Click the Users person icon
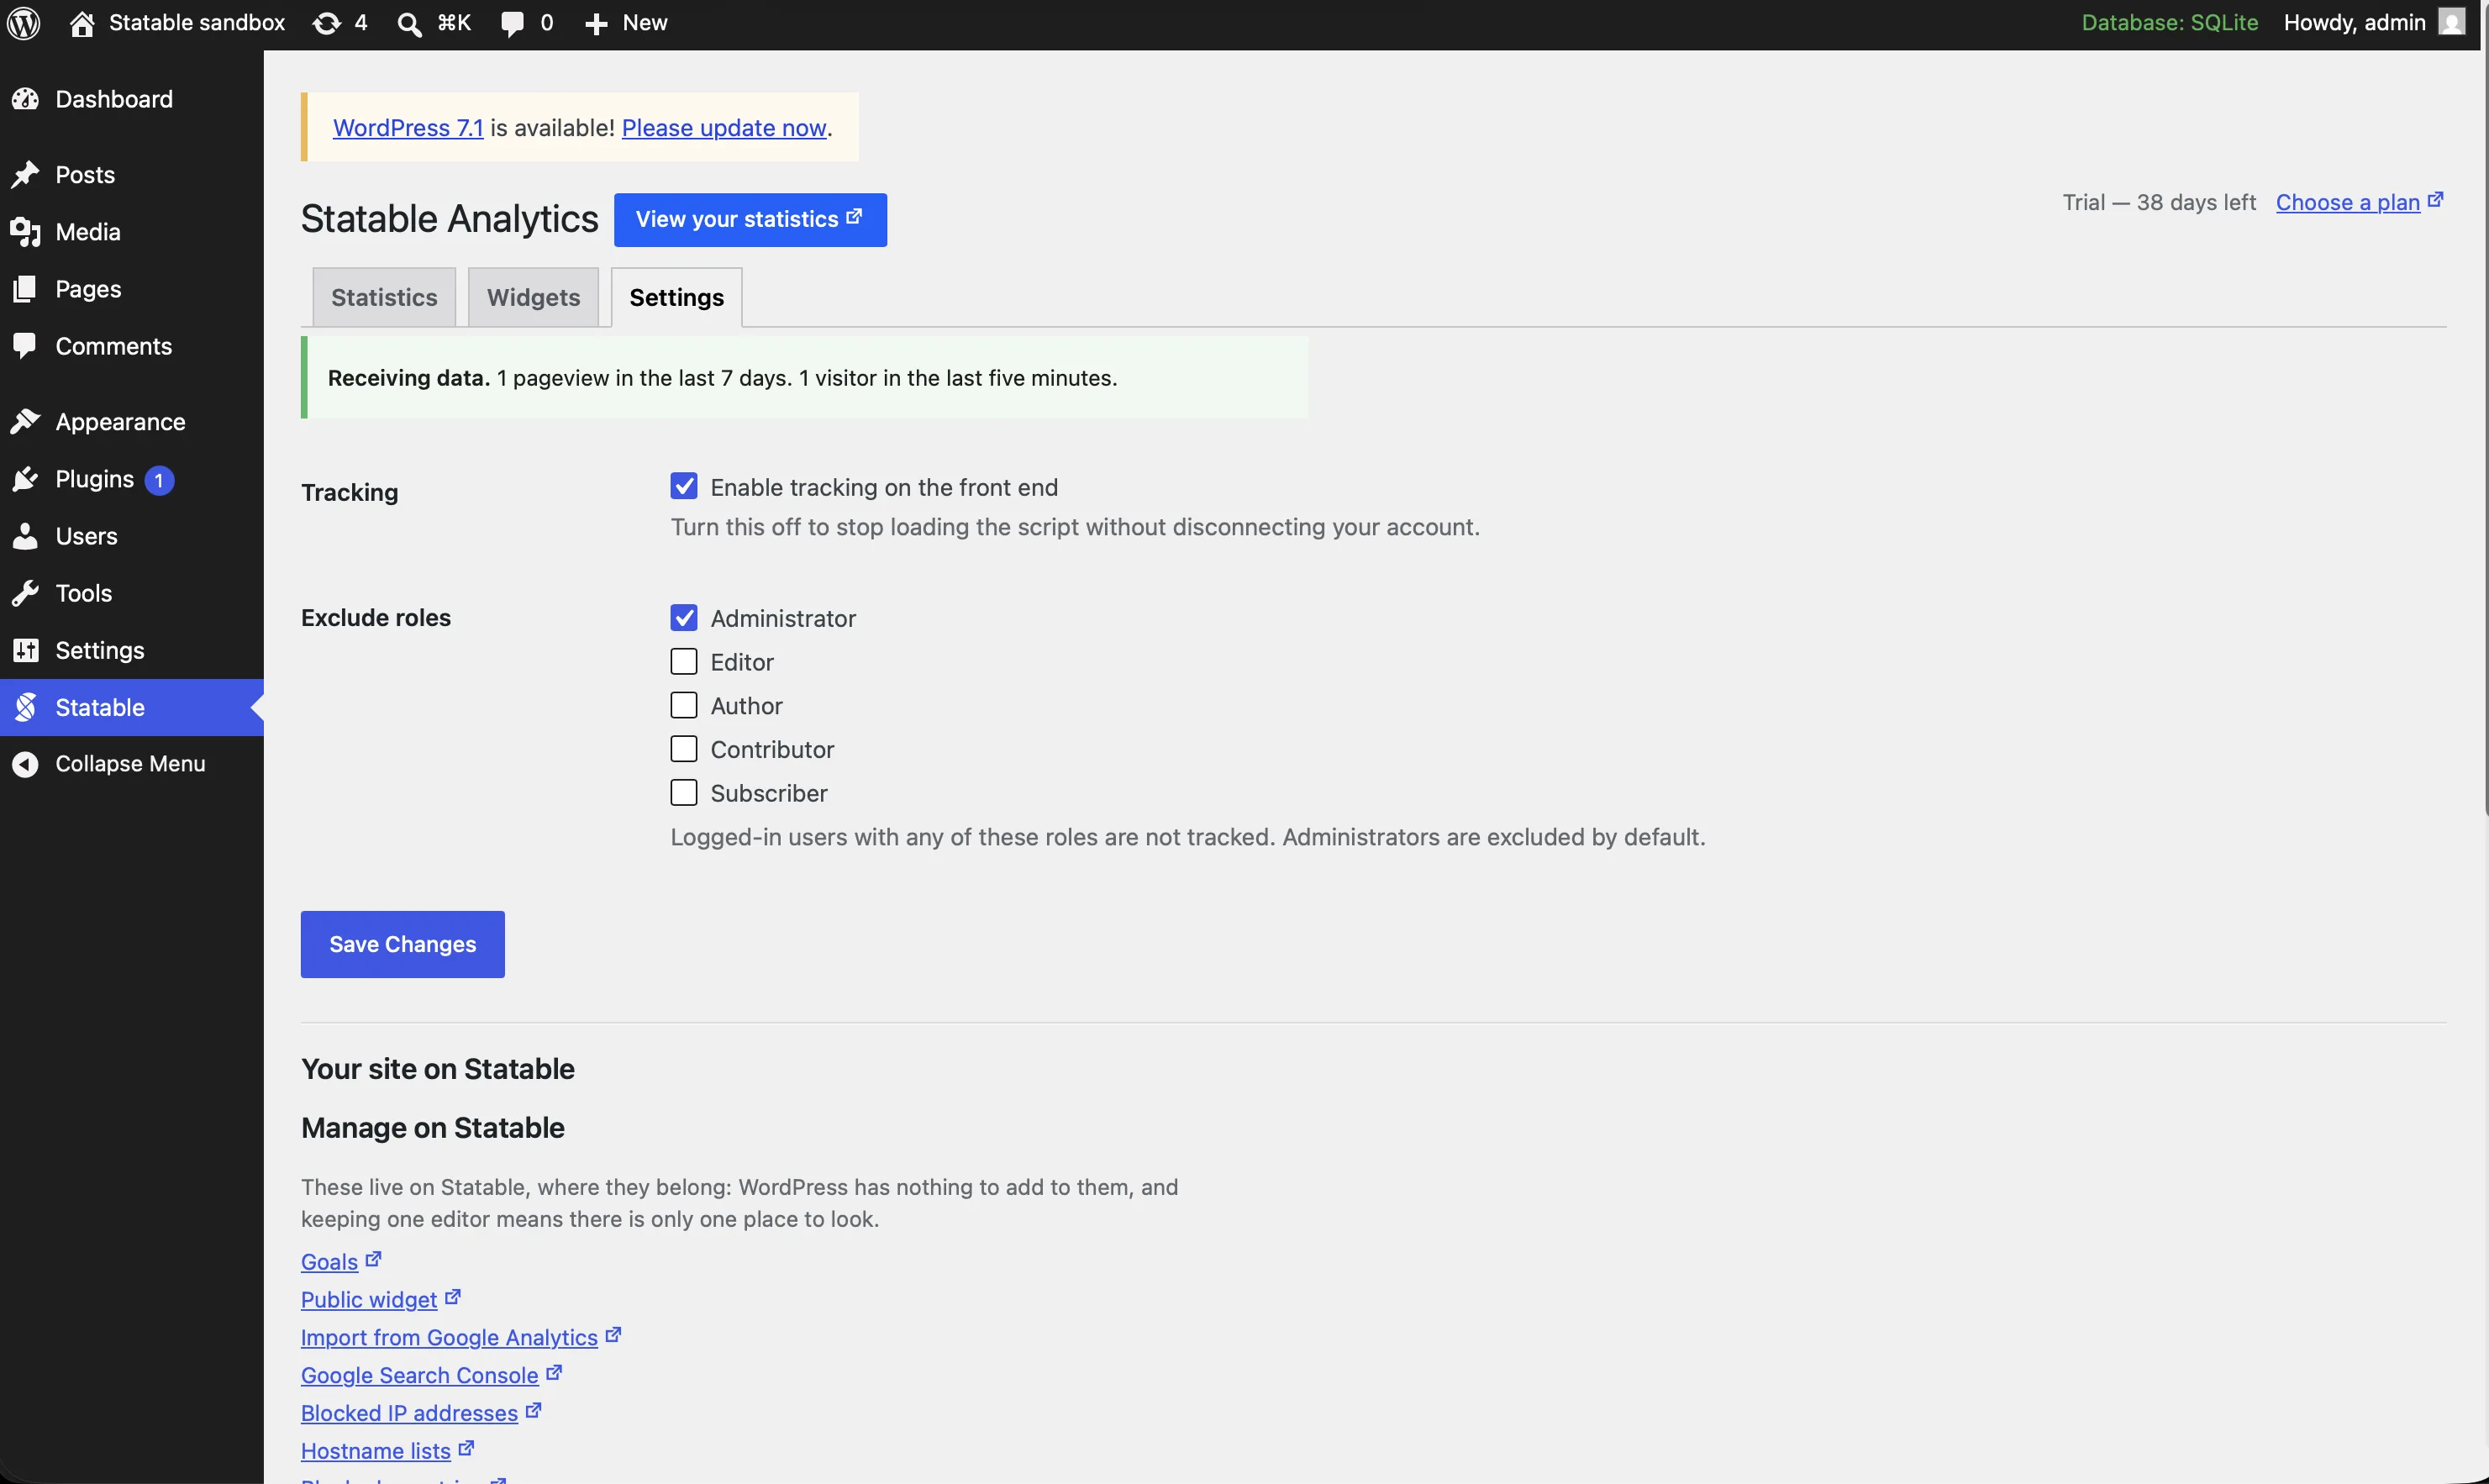The height and width of the screenshot is (1484, 2489). click(25, 536)
